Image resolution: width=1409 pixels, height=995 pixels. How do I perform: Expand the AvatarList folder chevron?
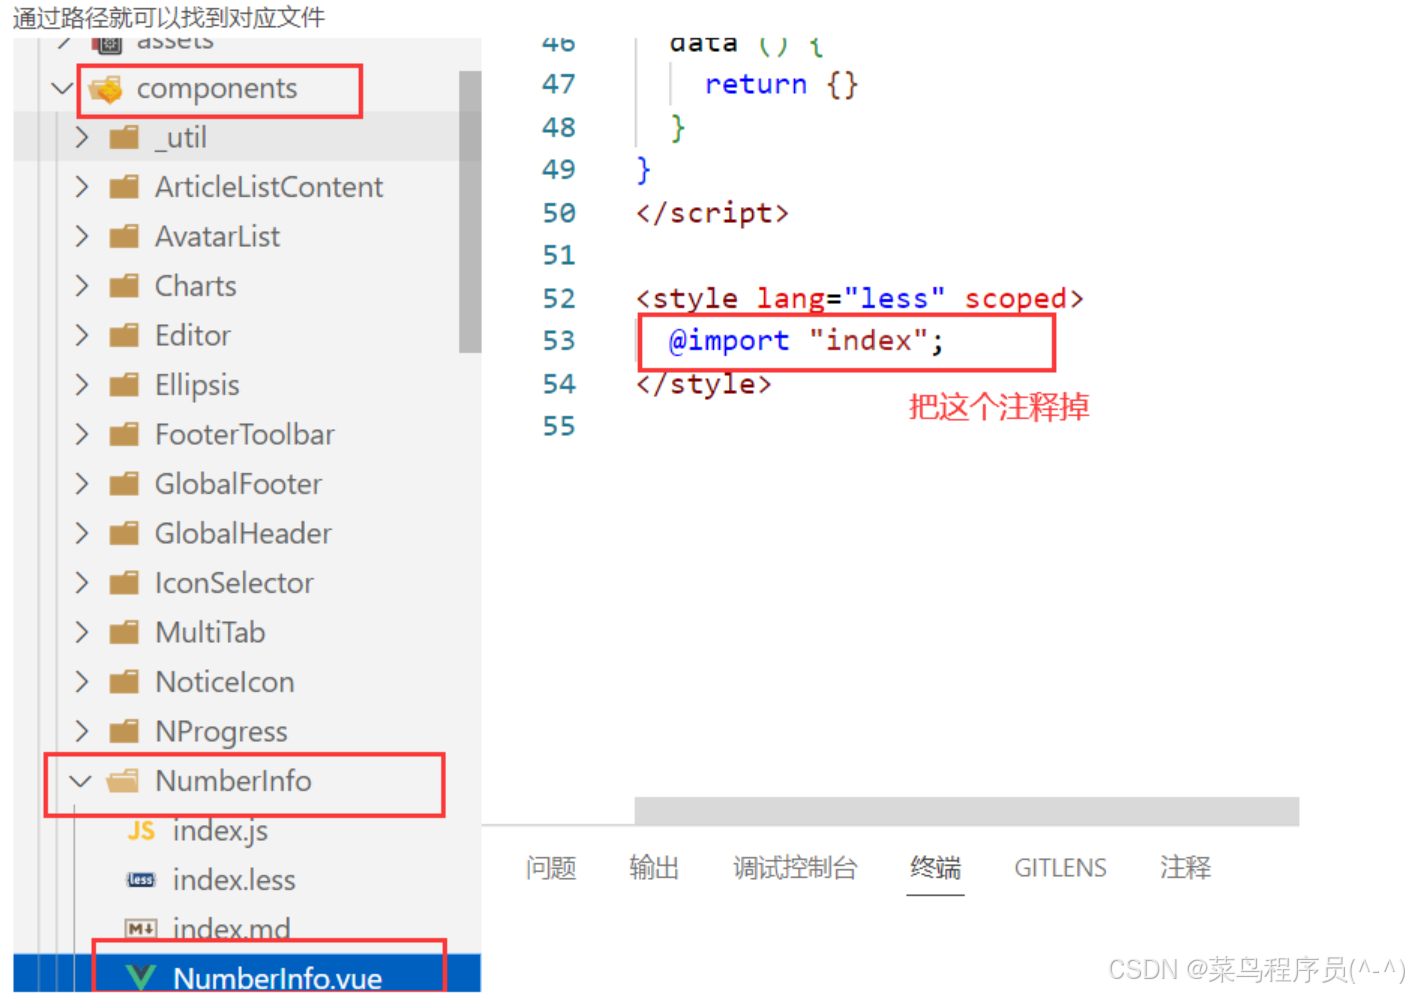82,236
